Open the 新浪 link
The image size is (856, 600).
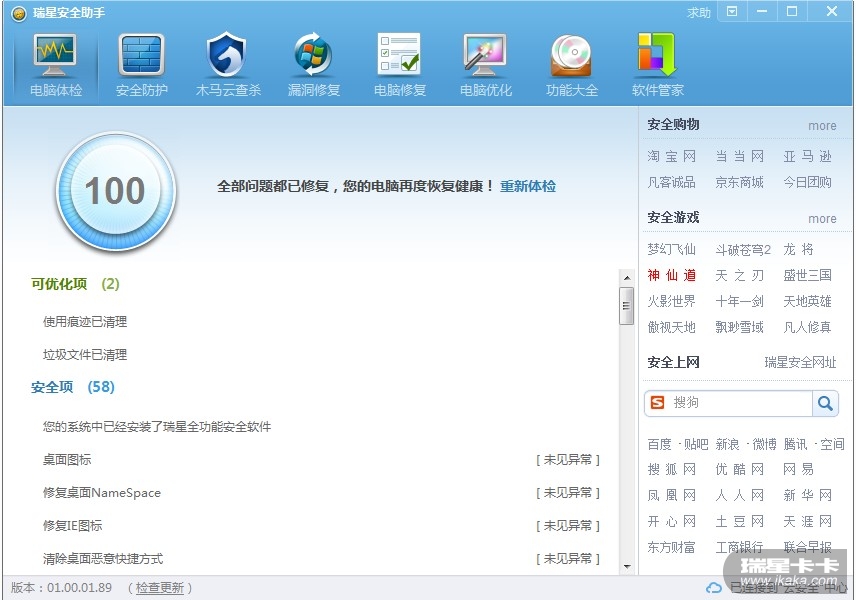click(727, 444)
